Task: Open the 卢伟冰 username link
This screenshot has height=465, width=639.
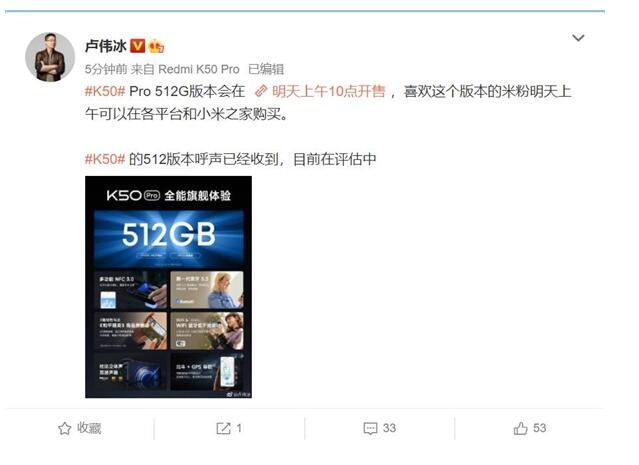Action: pyautogui.click(x=106, y=46)
